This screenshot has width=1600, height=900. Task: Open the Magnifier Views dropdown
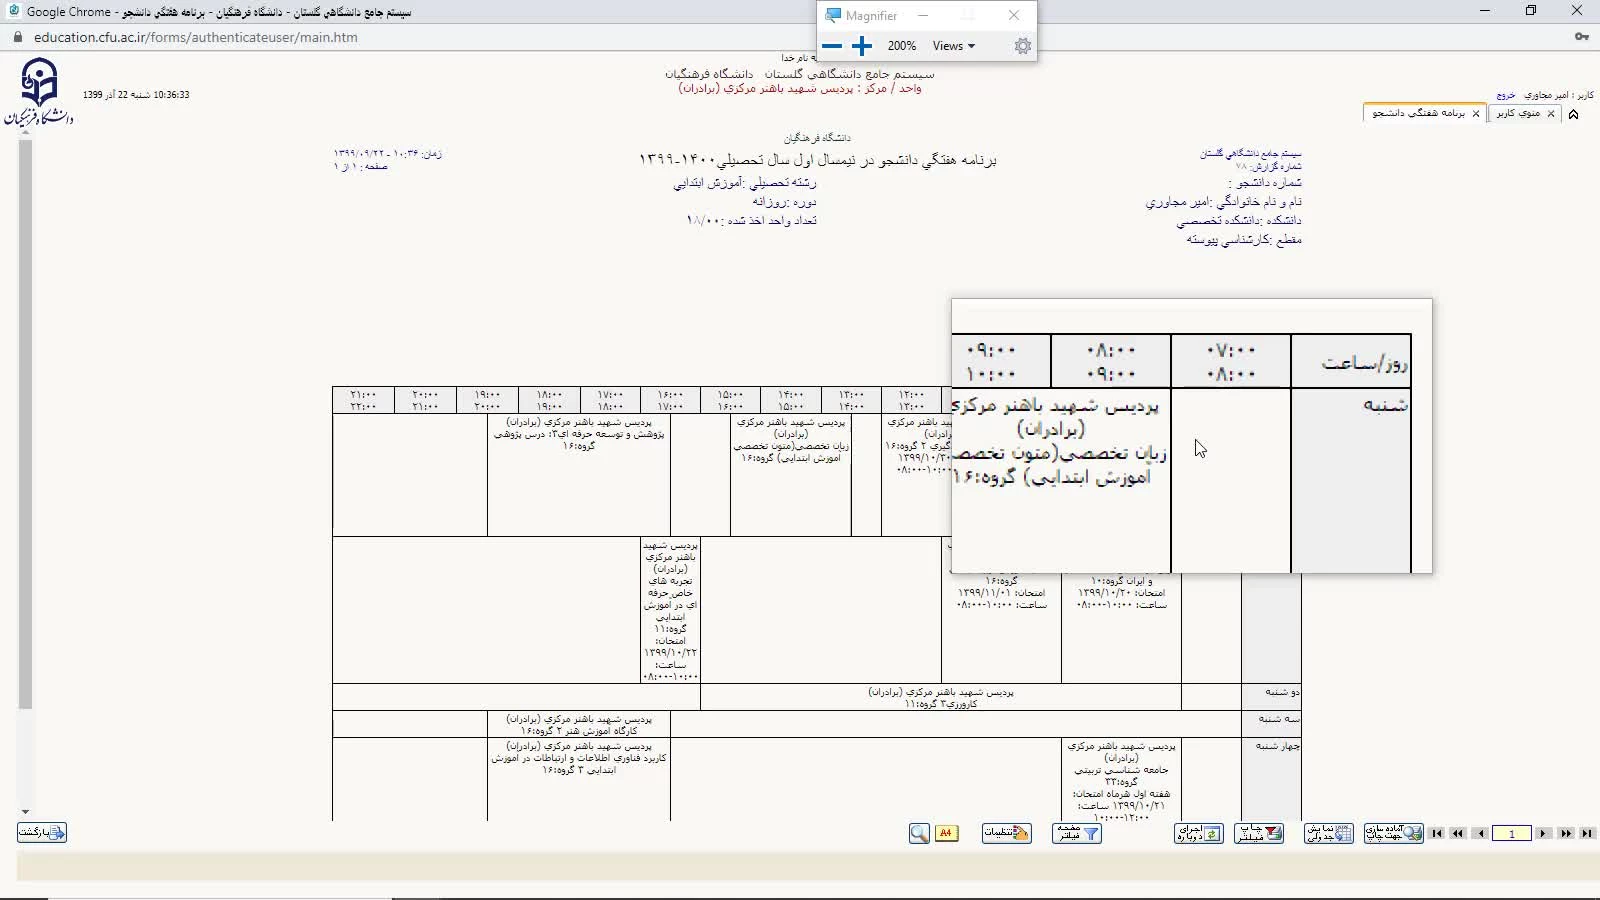(953, 46)
